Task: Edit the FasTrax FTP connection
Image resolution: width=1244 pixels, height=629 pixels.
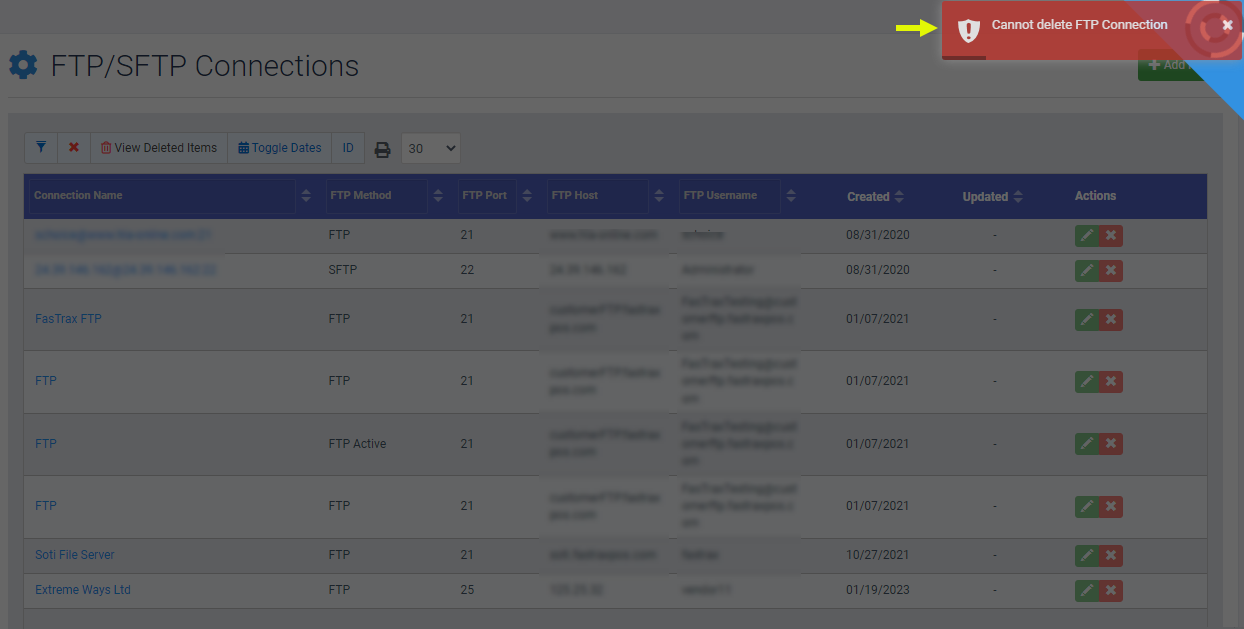Action: 1086,320
